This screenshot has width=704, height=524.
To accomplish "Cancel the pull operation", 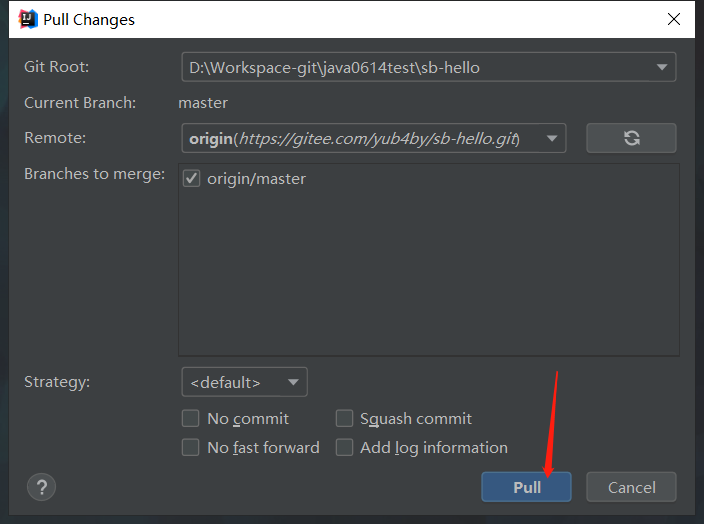I will (631, 487).
